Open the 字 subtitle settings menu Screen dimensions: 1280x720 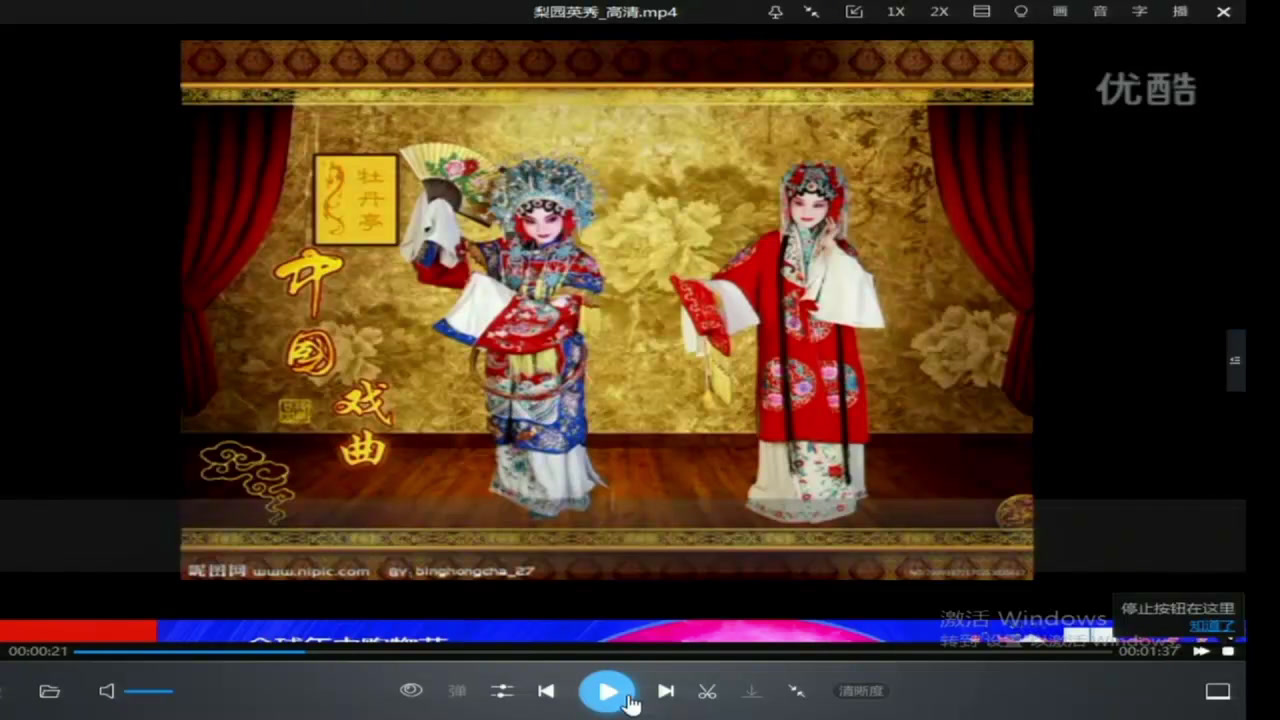(1140, 12)
